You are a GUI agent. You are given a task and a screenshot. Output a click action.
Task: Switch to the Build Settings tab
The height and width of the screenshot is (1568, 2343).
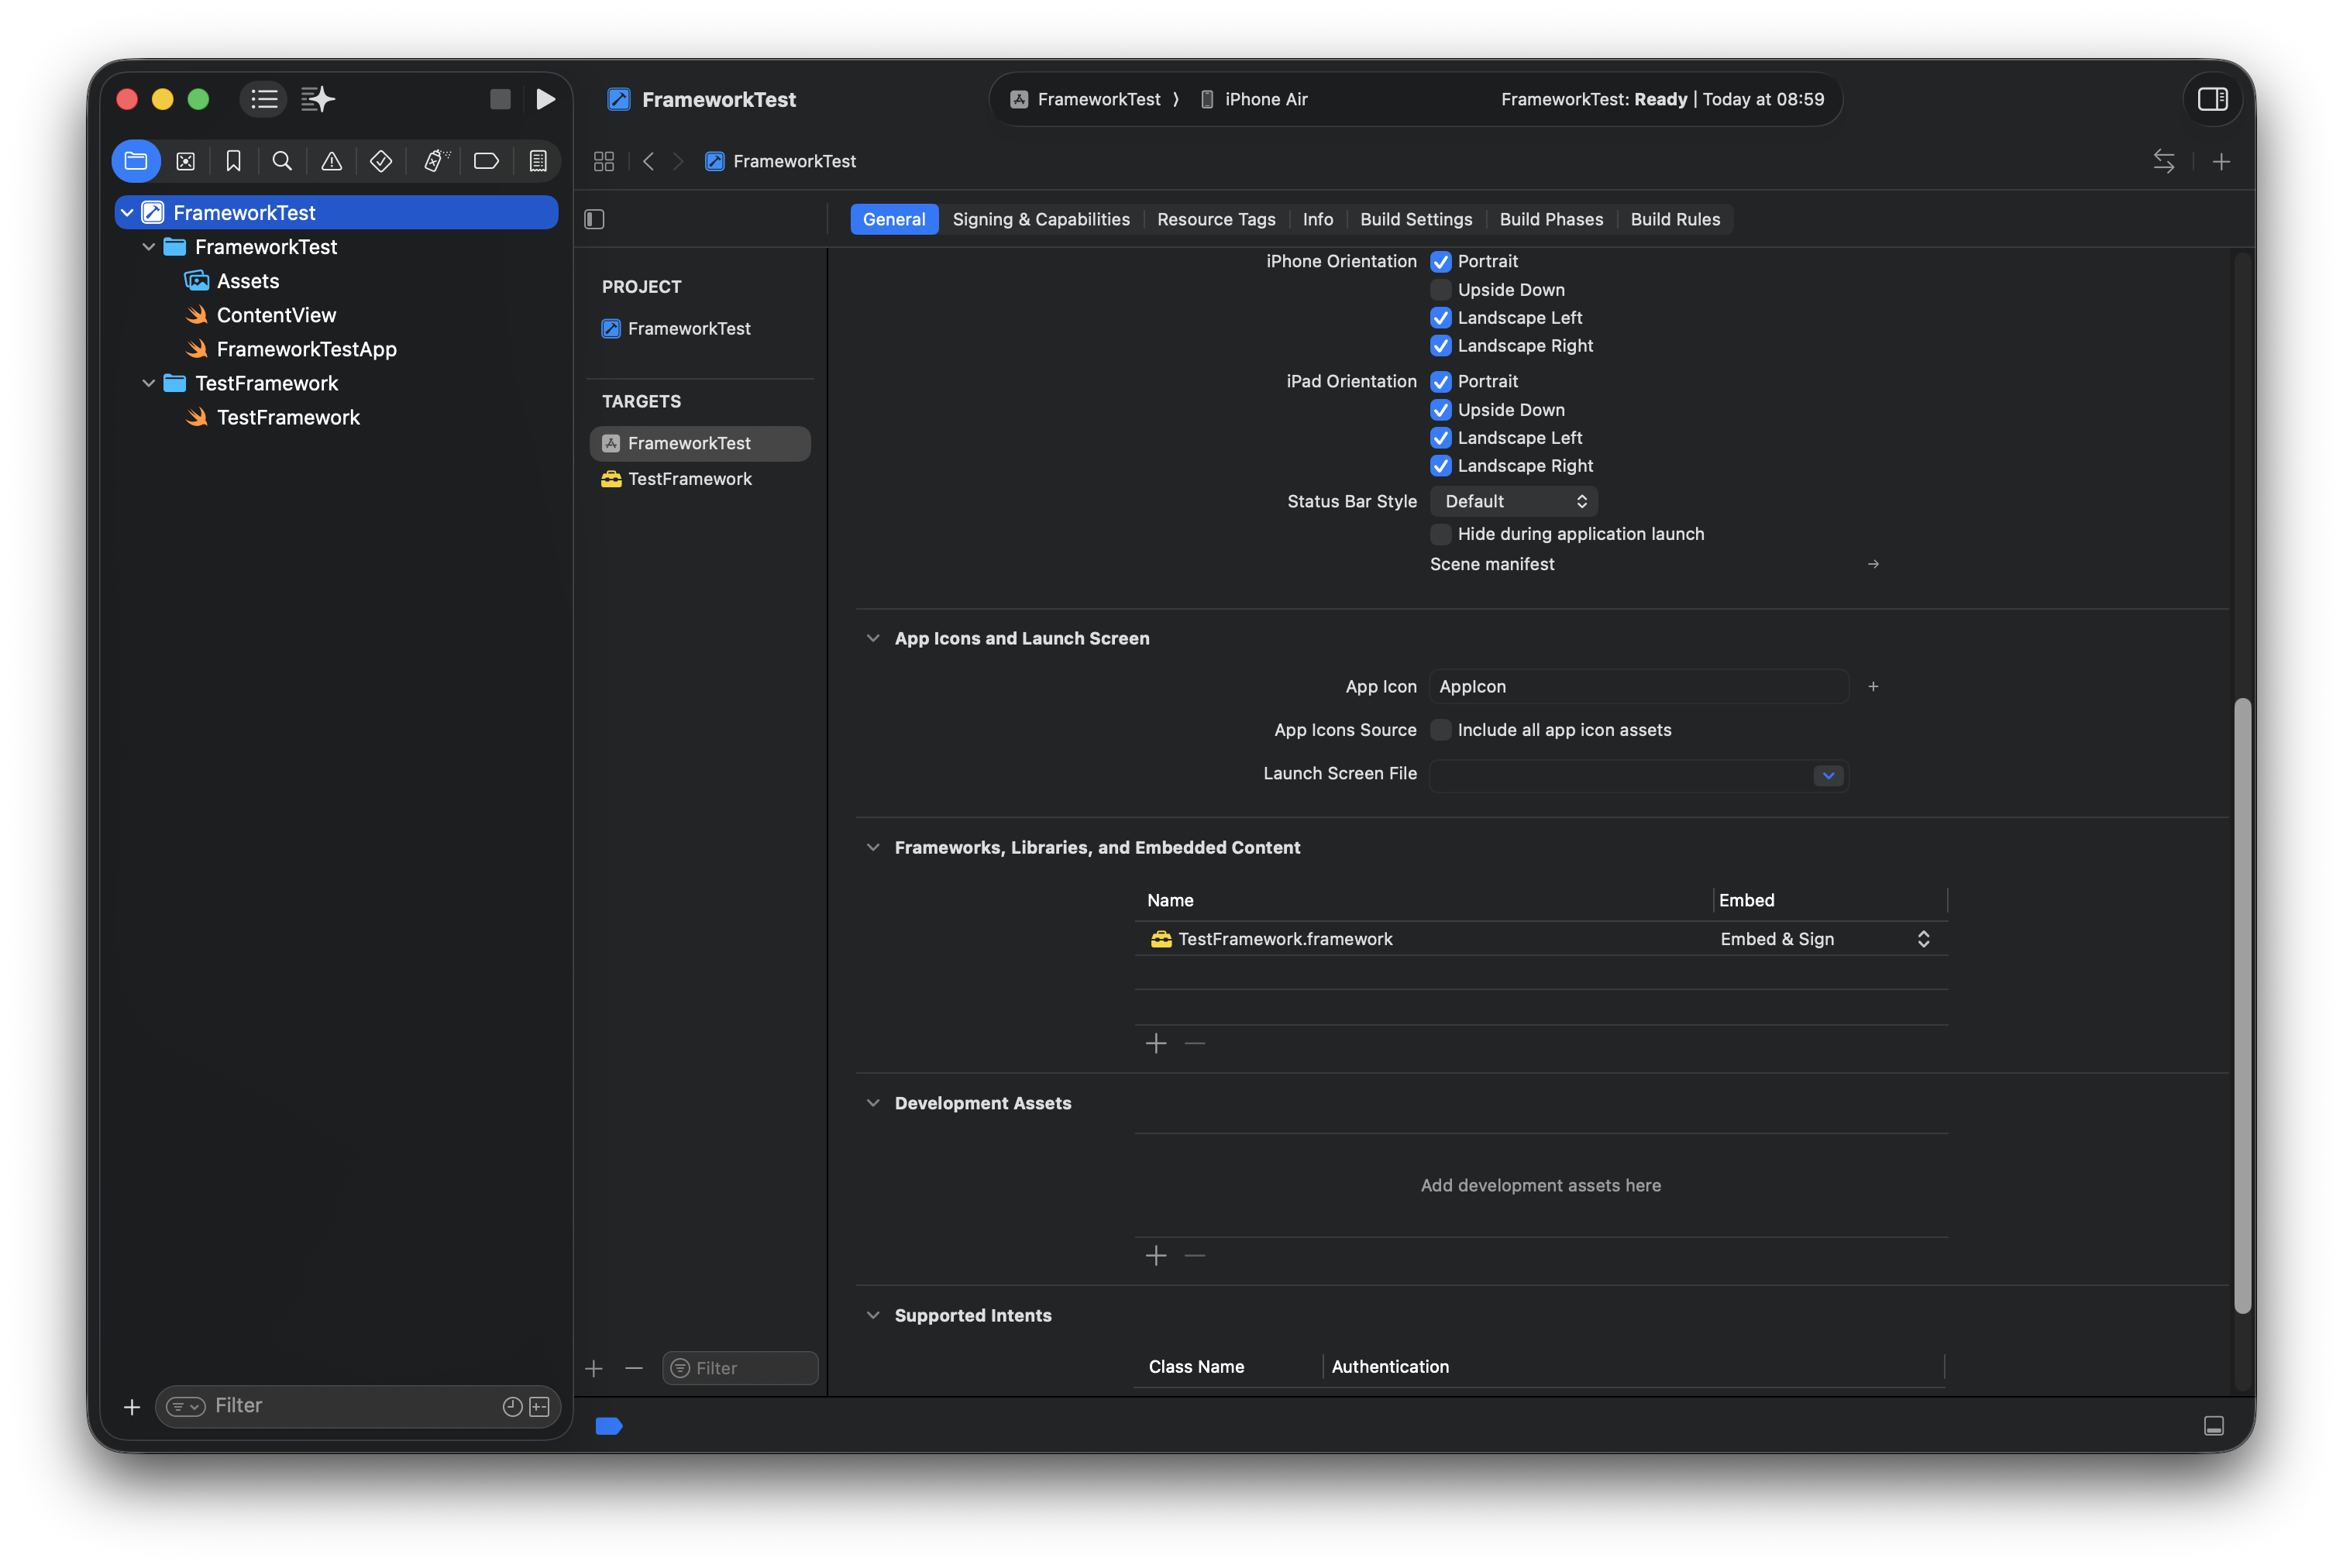tap(1415, 219)
